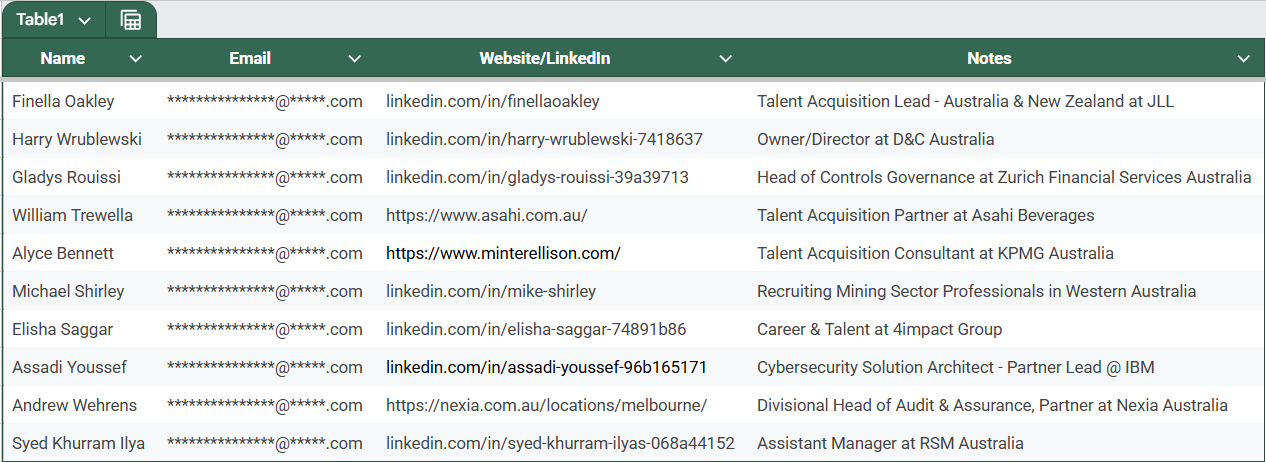Viewport: 1266px width, 462px height.
Task: Select Andrew Wehrens notes cell
Action: click(1005, 405)
